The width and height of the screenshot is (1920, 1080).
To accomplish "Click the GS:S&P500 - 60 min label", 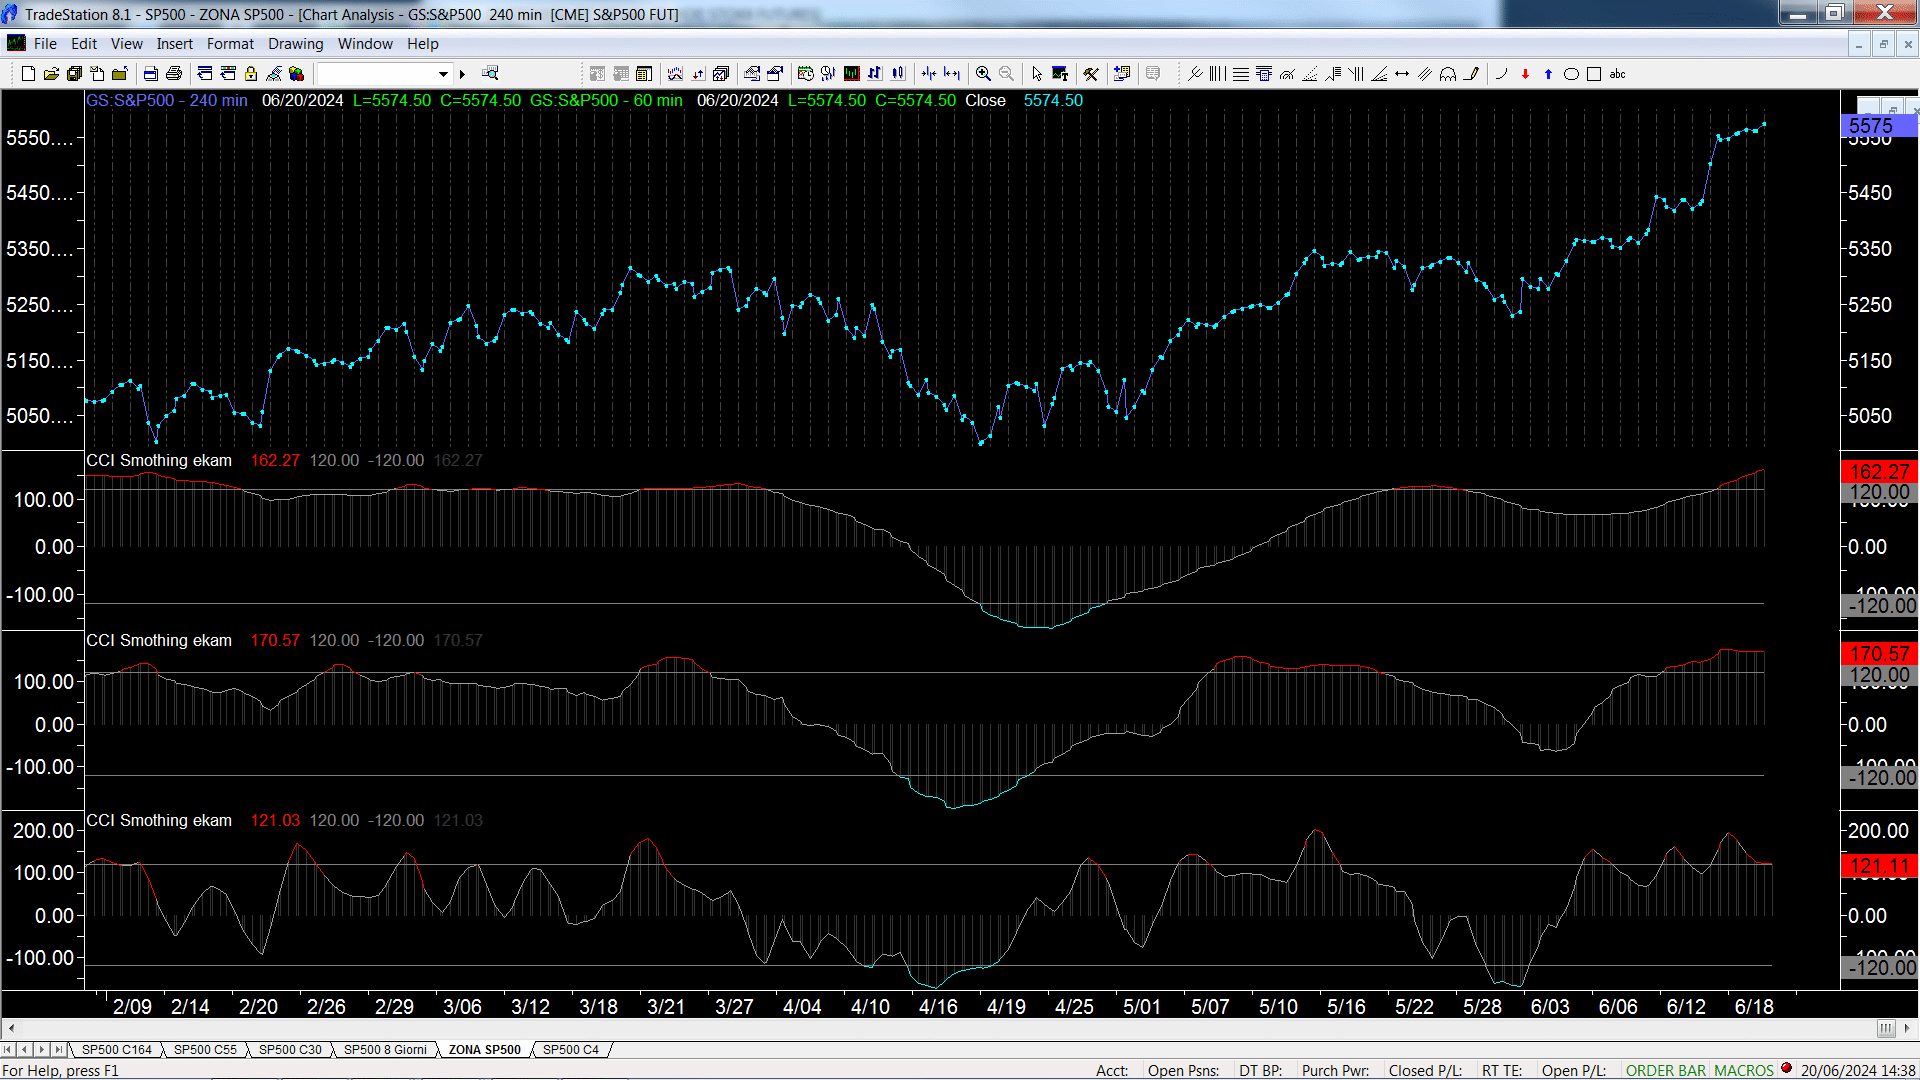I will click(x=606, y=101).
